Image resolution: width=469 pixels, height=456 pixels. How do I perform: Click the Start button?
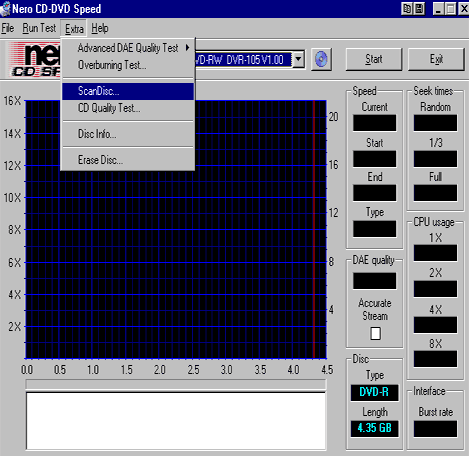pyautogui.click(x=374, y=59)
